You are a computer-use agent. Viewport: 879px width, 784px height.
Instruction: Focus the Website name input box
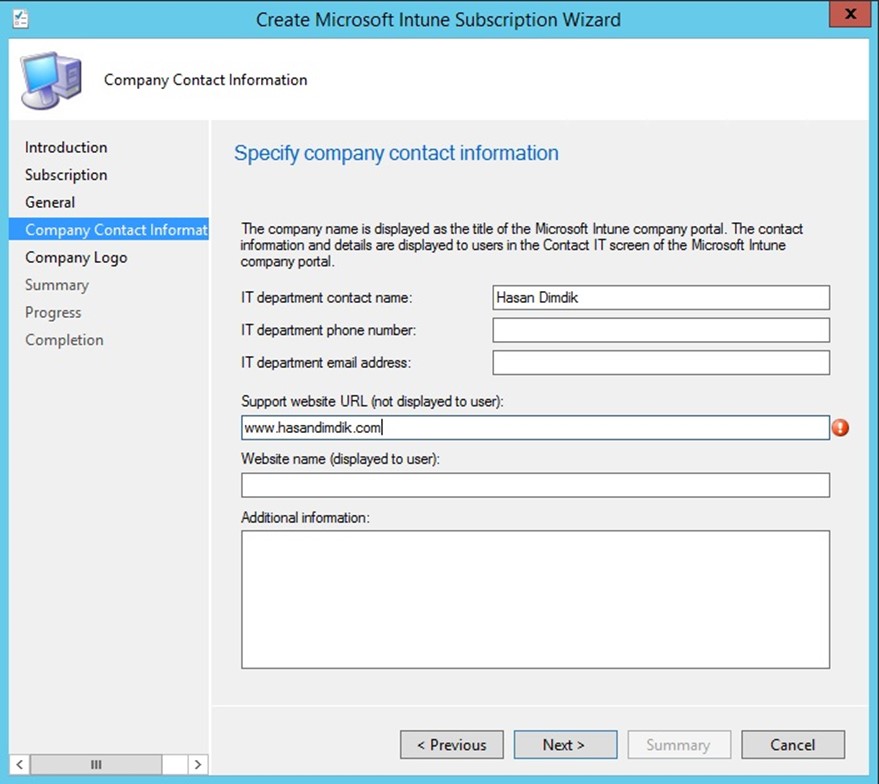click(535, 485)
